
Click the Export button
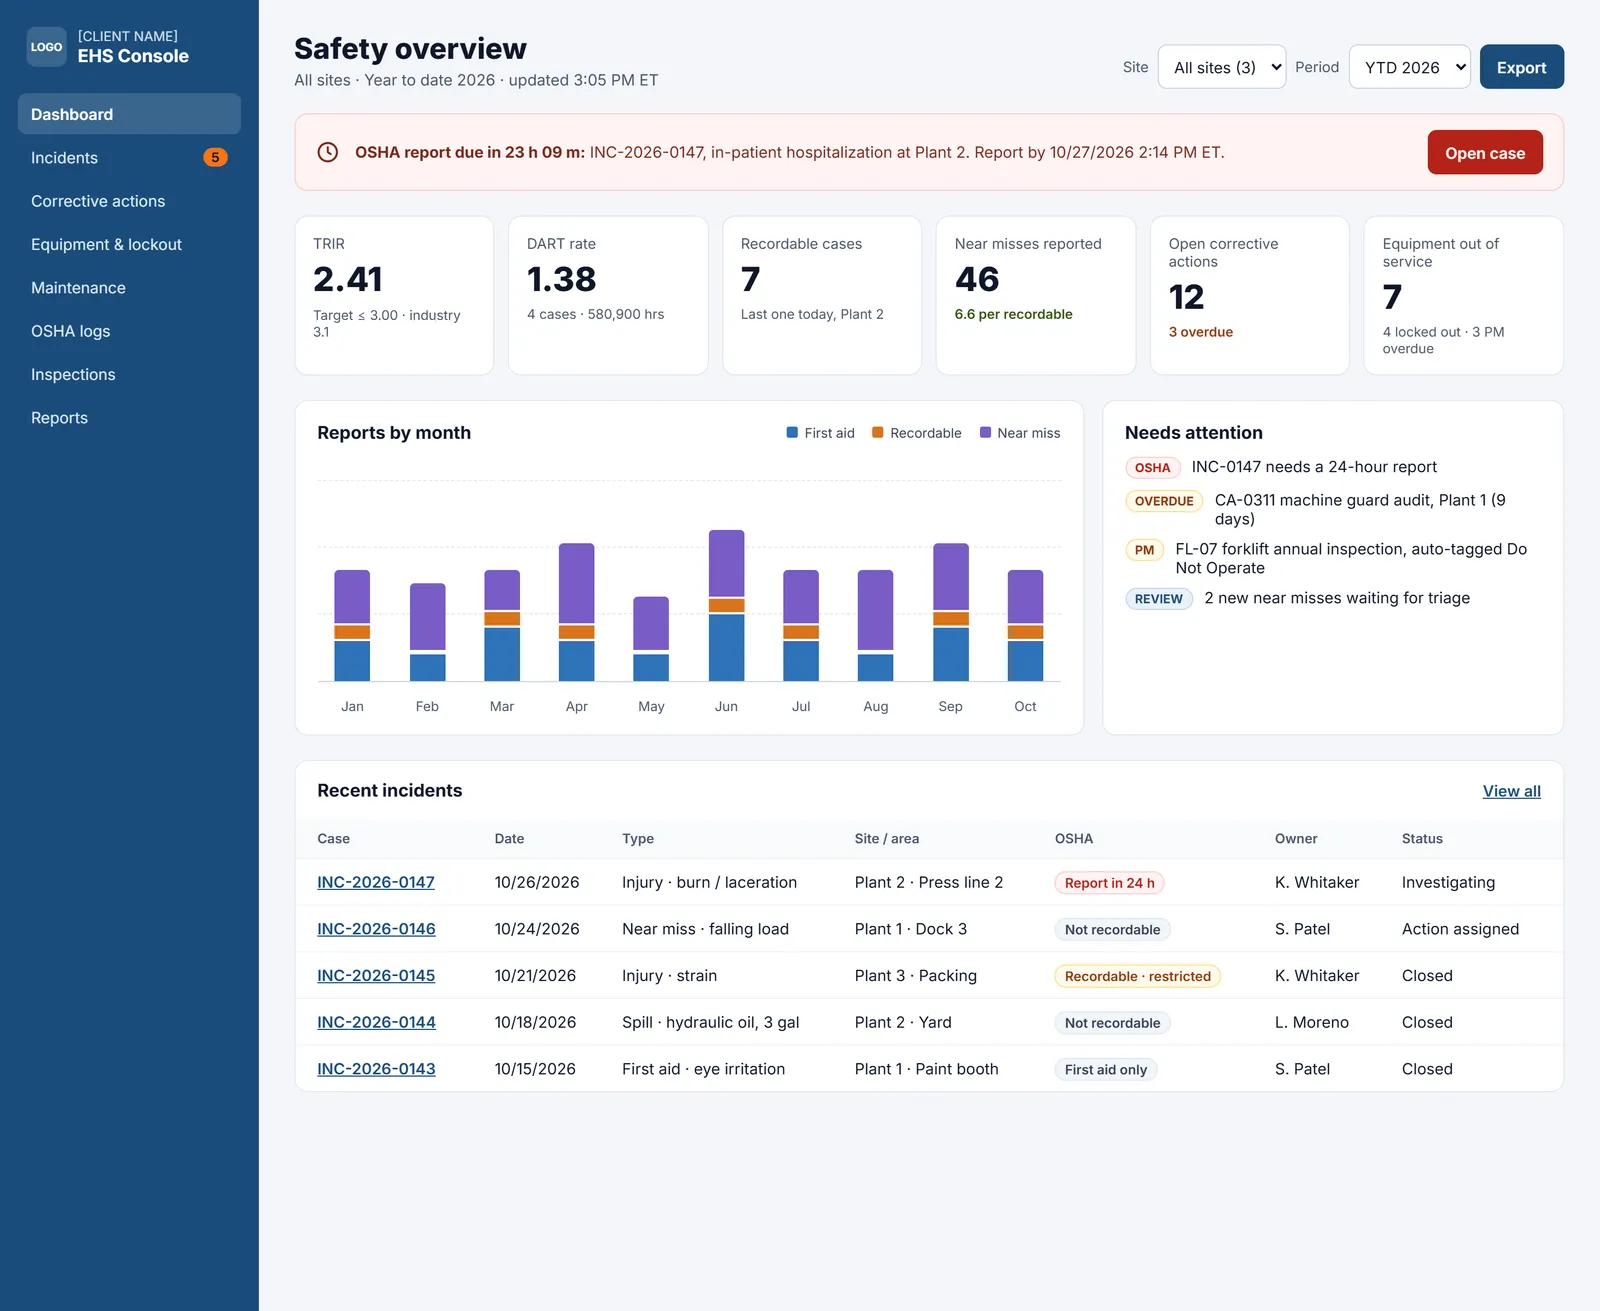1521,67
